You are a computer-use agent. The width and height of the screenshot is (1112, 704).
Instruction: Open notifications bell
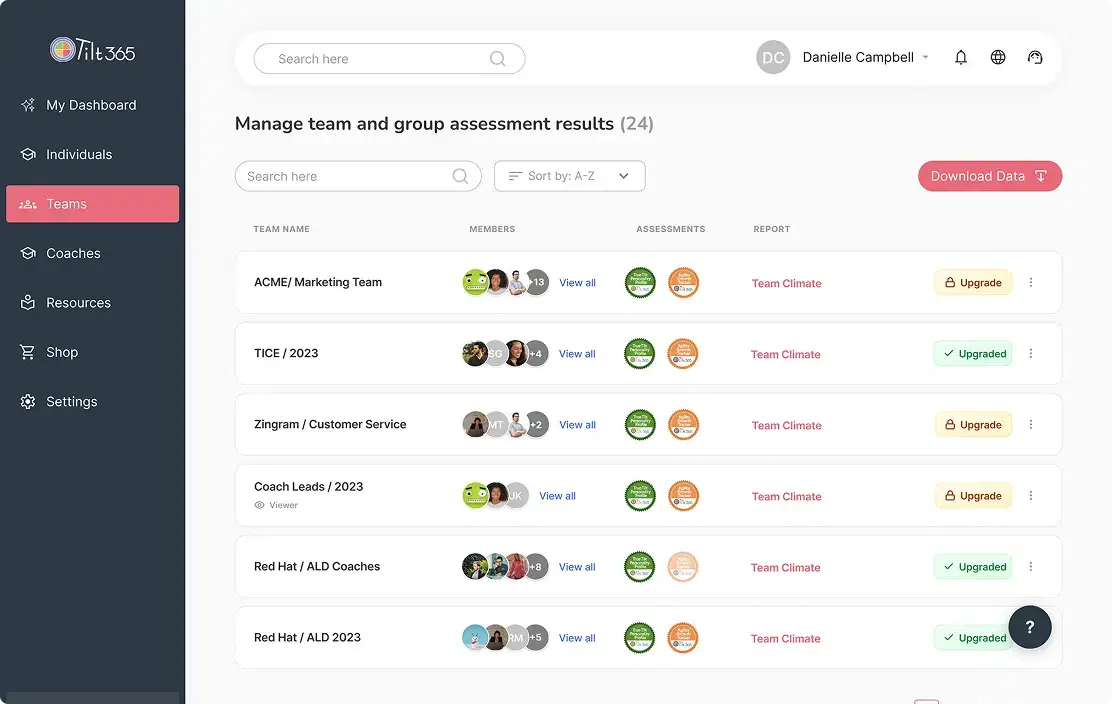[x=961, y=57]
